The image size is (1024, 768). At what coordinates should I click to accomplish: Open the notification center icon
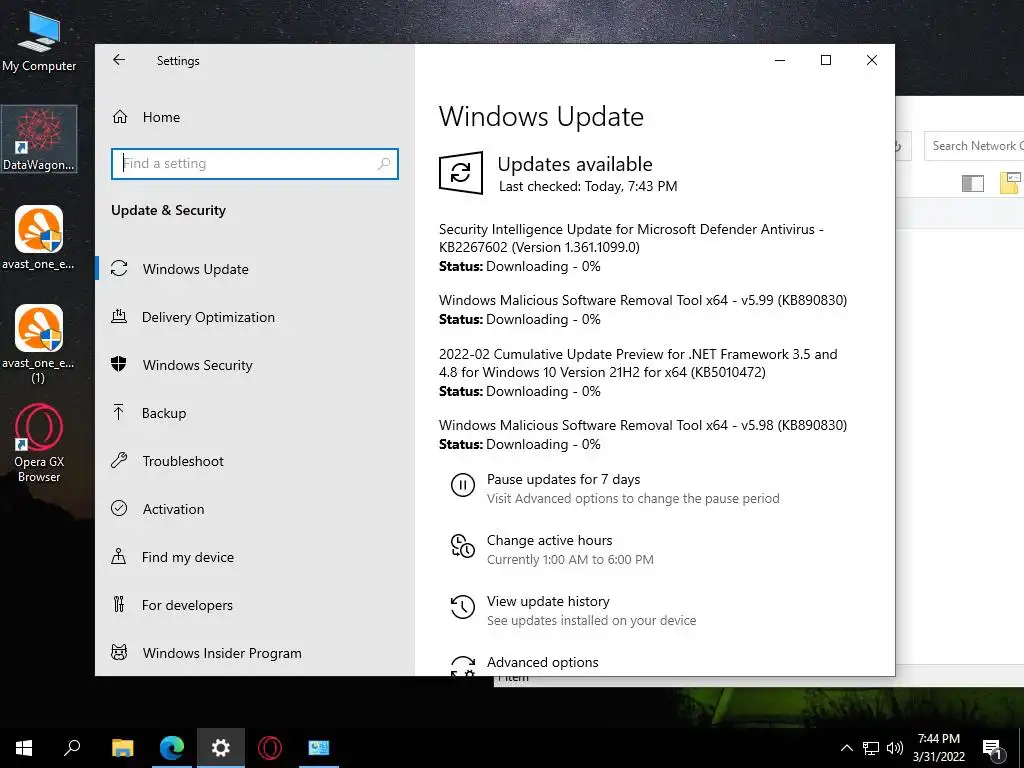(x=992, y=750)
